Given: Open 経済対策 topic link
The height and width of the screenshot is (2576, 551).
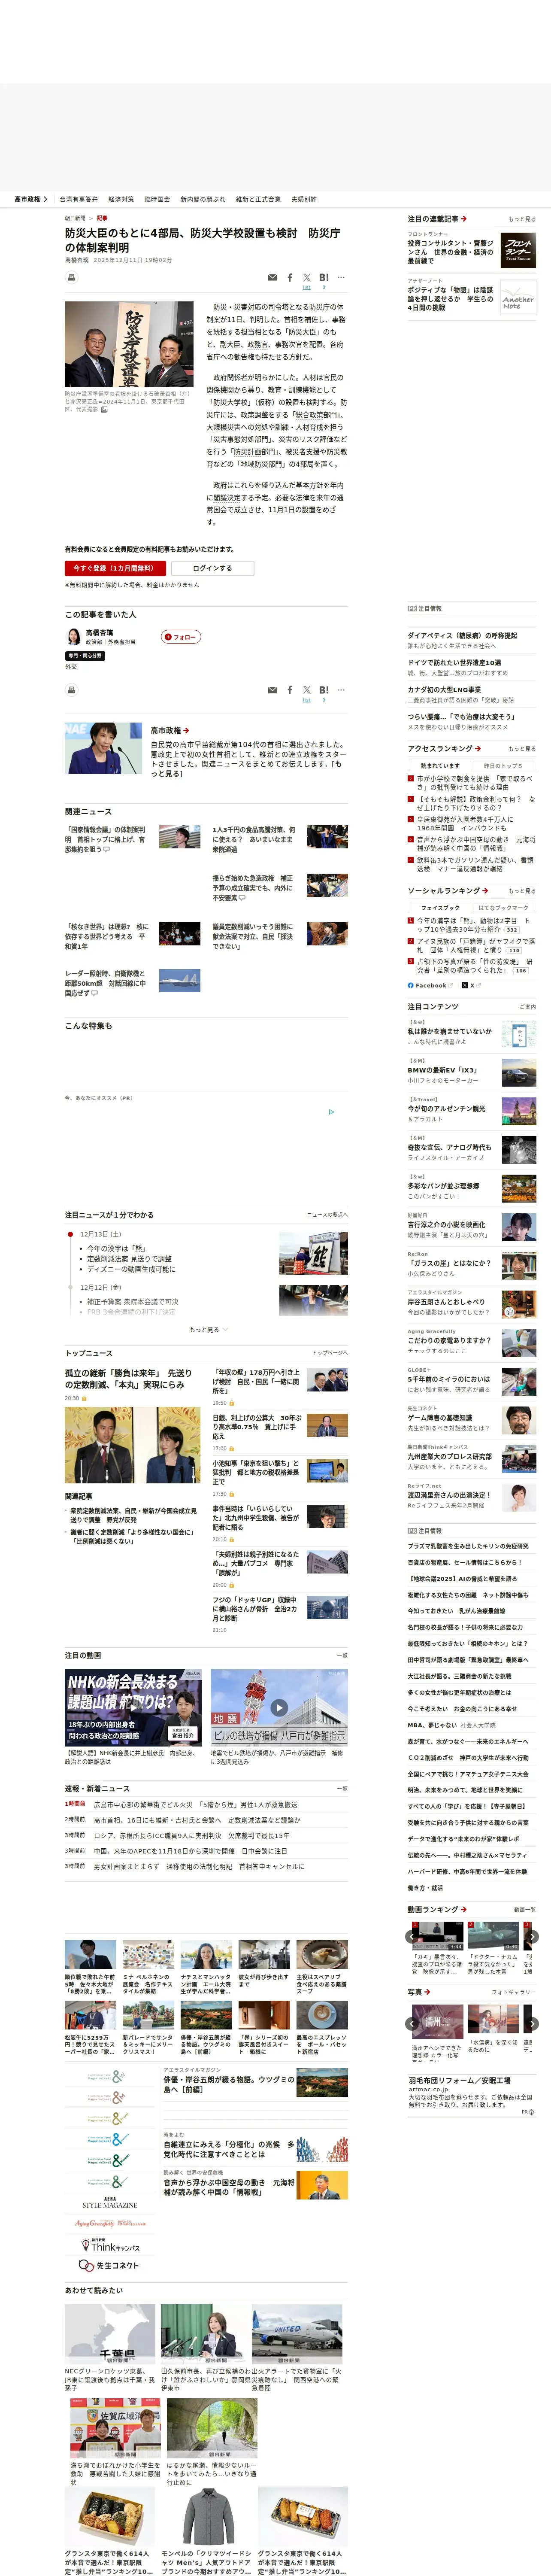Looking at the screenshot, I should pos(121,199).
